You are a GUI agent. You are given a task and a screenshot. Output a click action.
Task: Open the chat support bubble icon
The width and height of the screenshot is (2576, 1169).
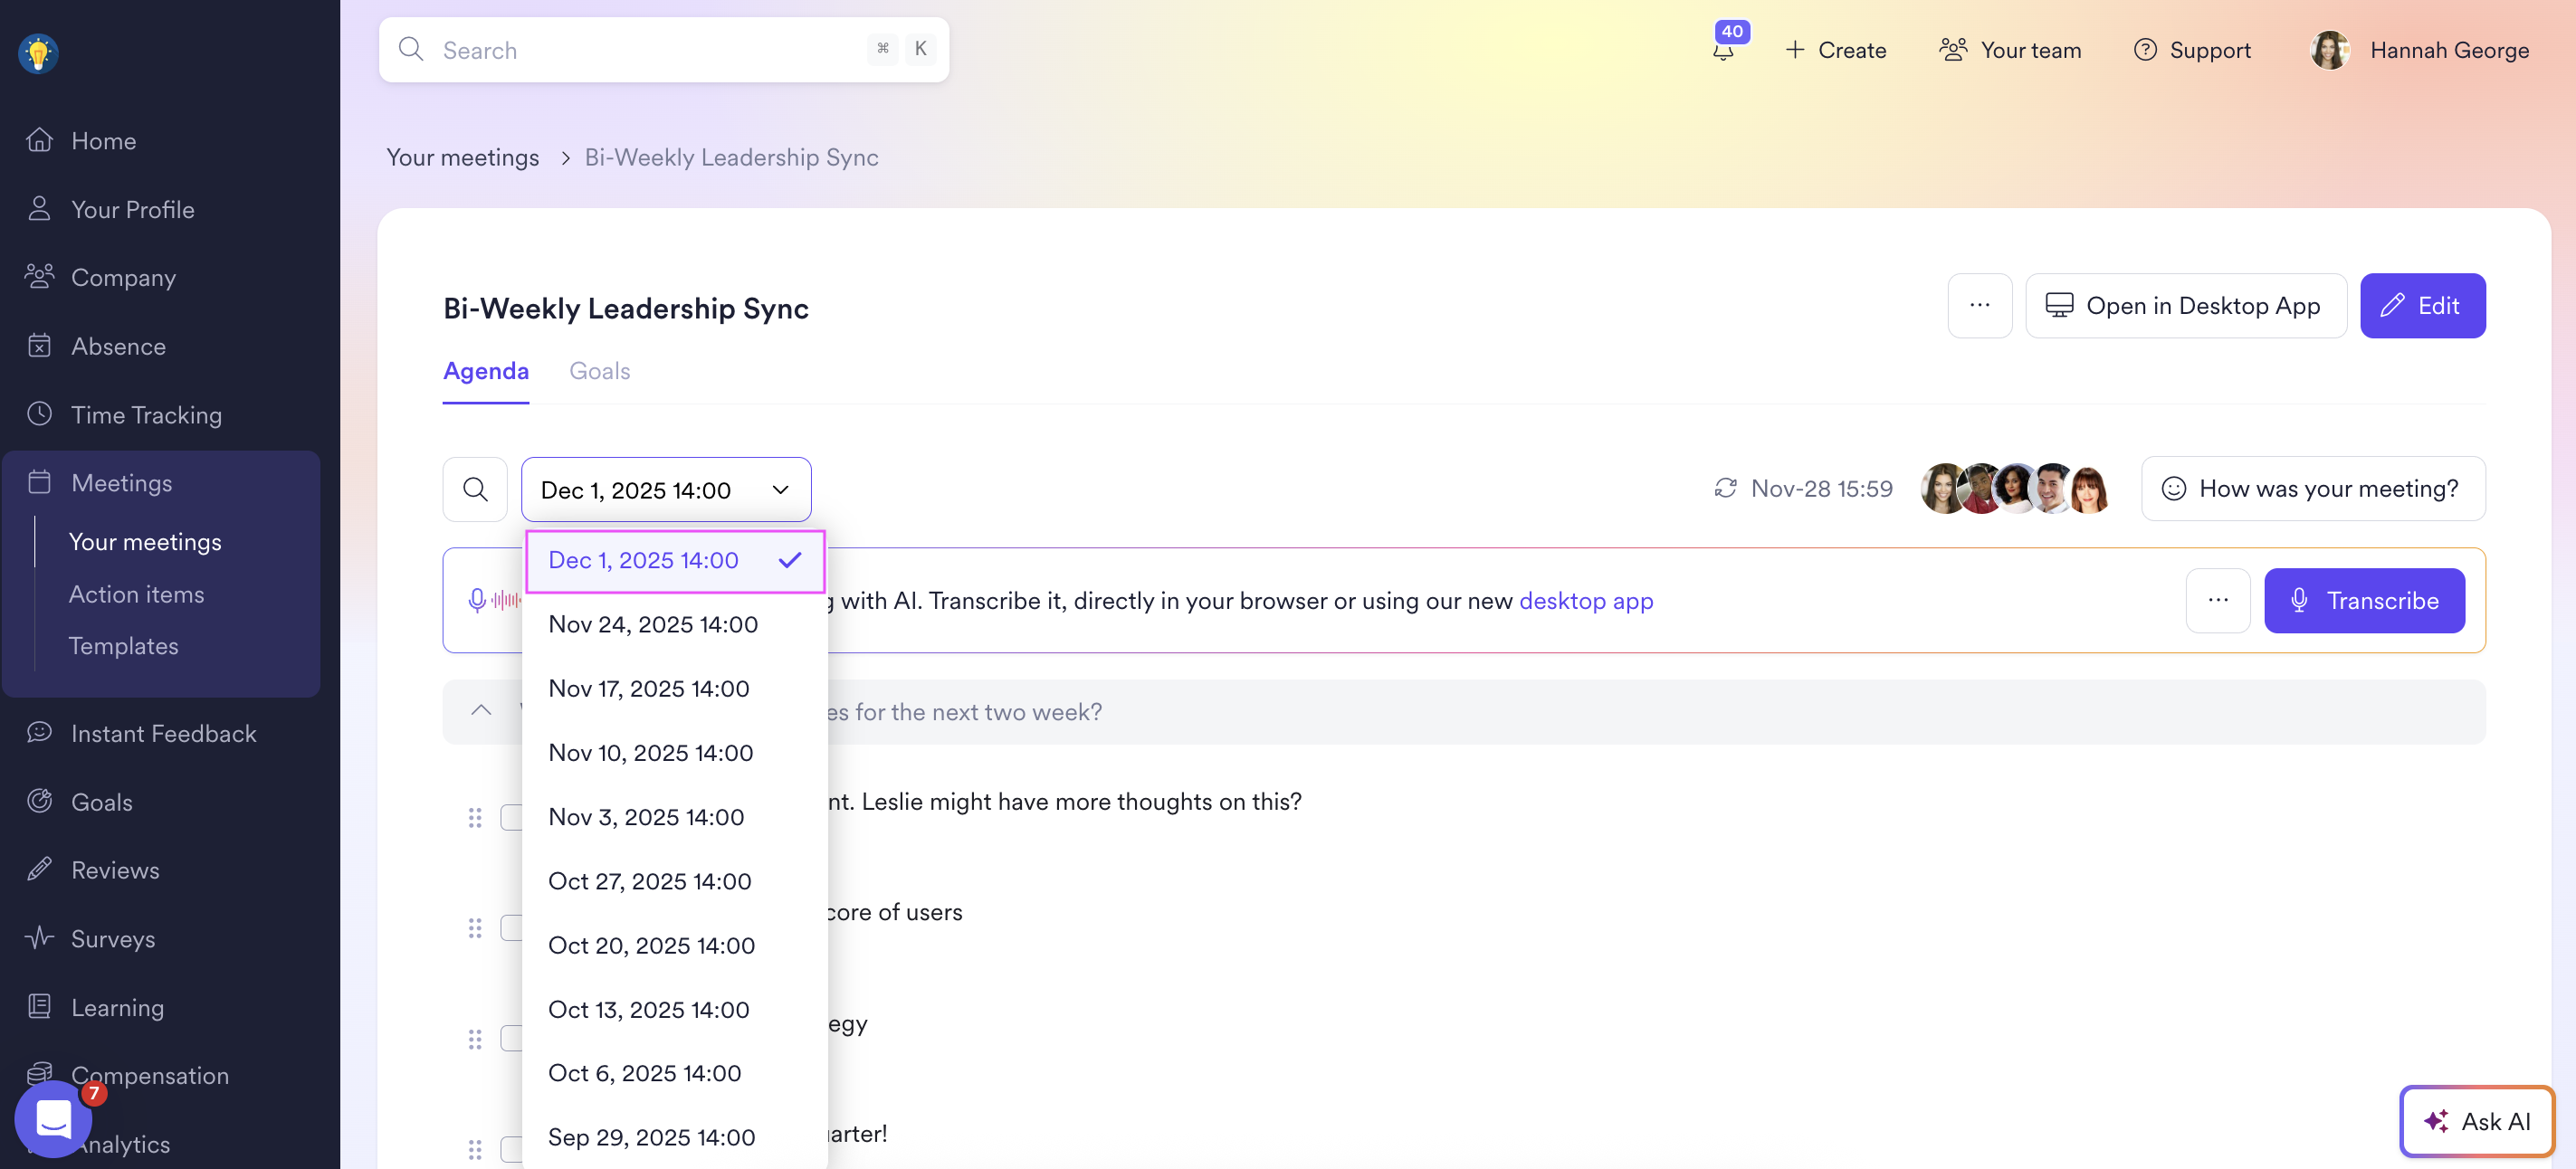pyautogui.click(x=53, y=1120)
